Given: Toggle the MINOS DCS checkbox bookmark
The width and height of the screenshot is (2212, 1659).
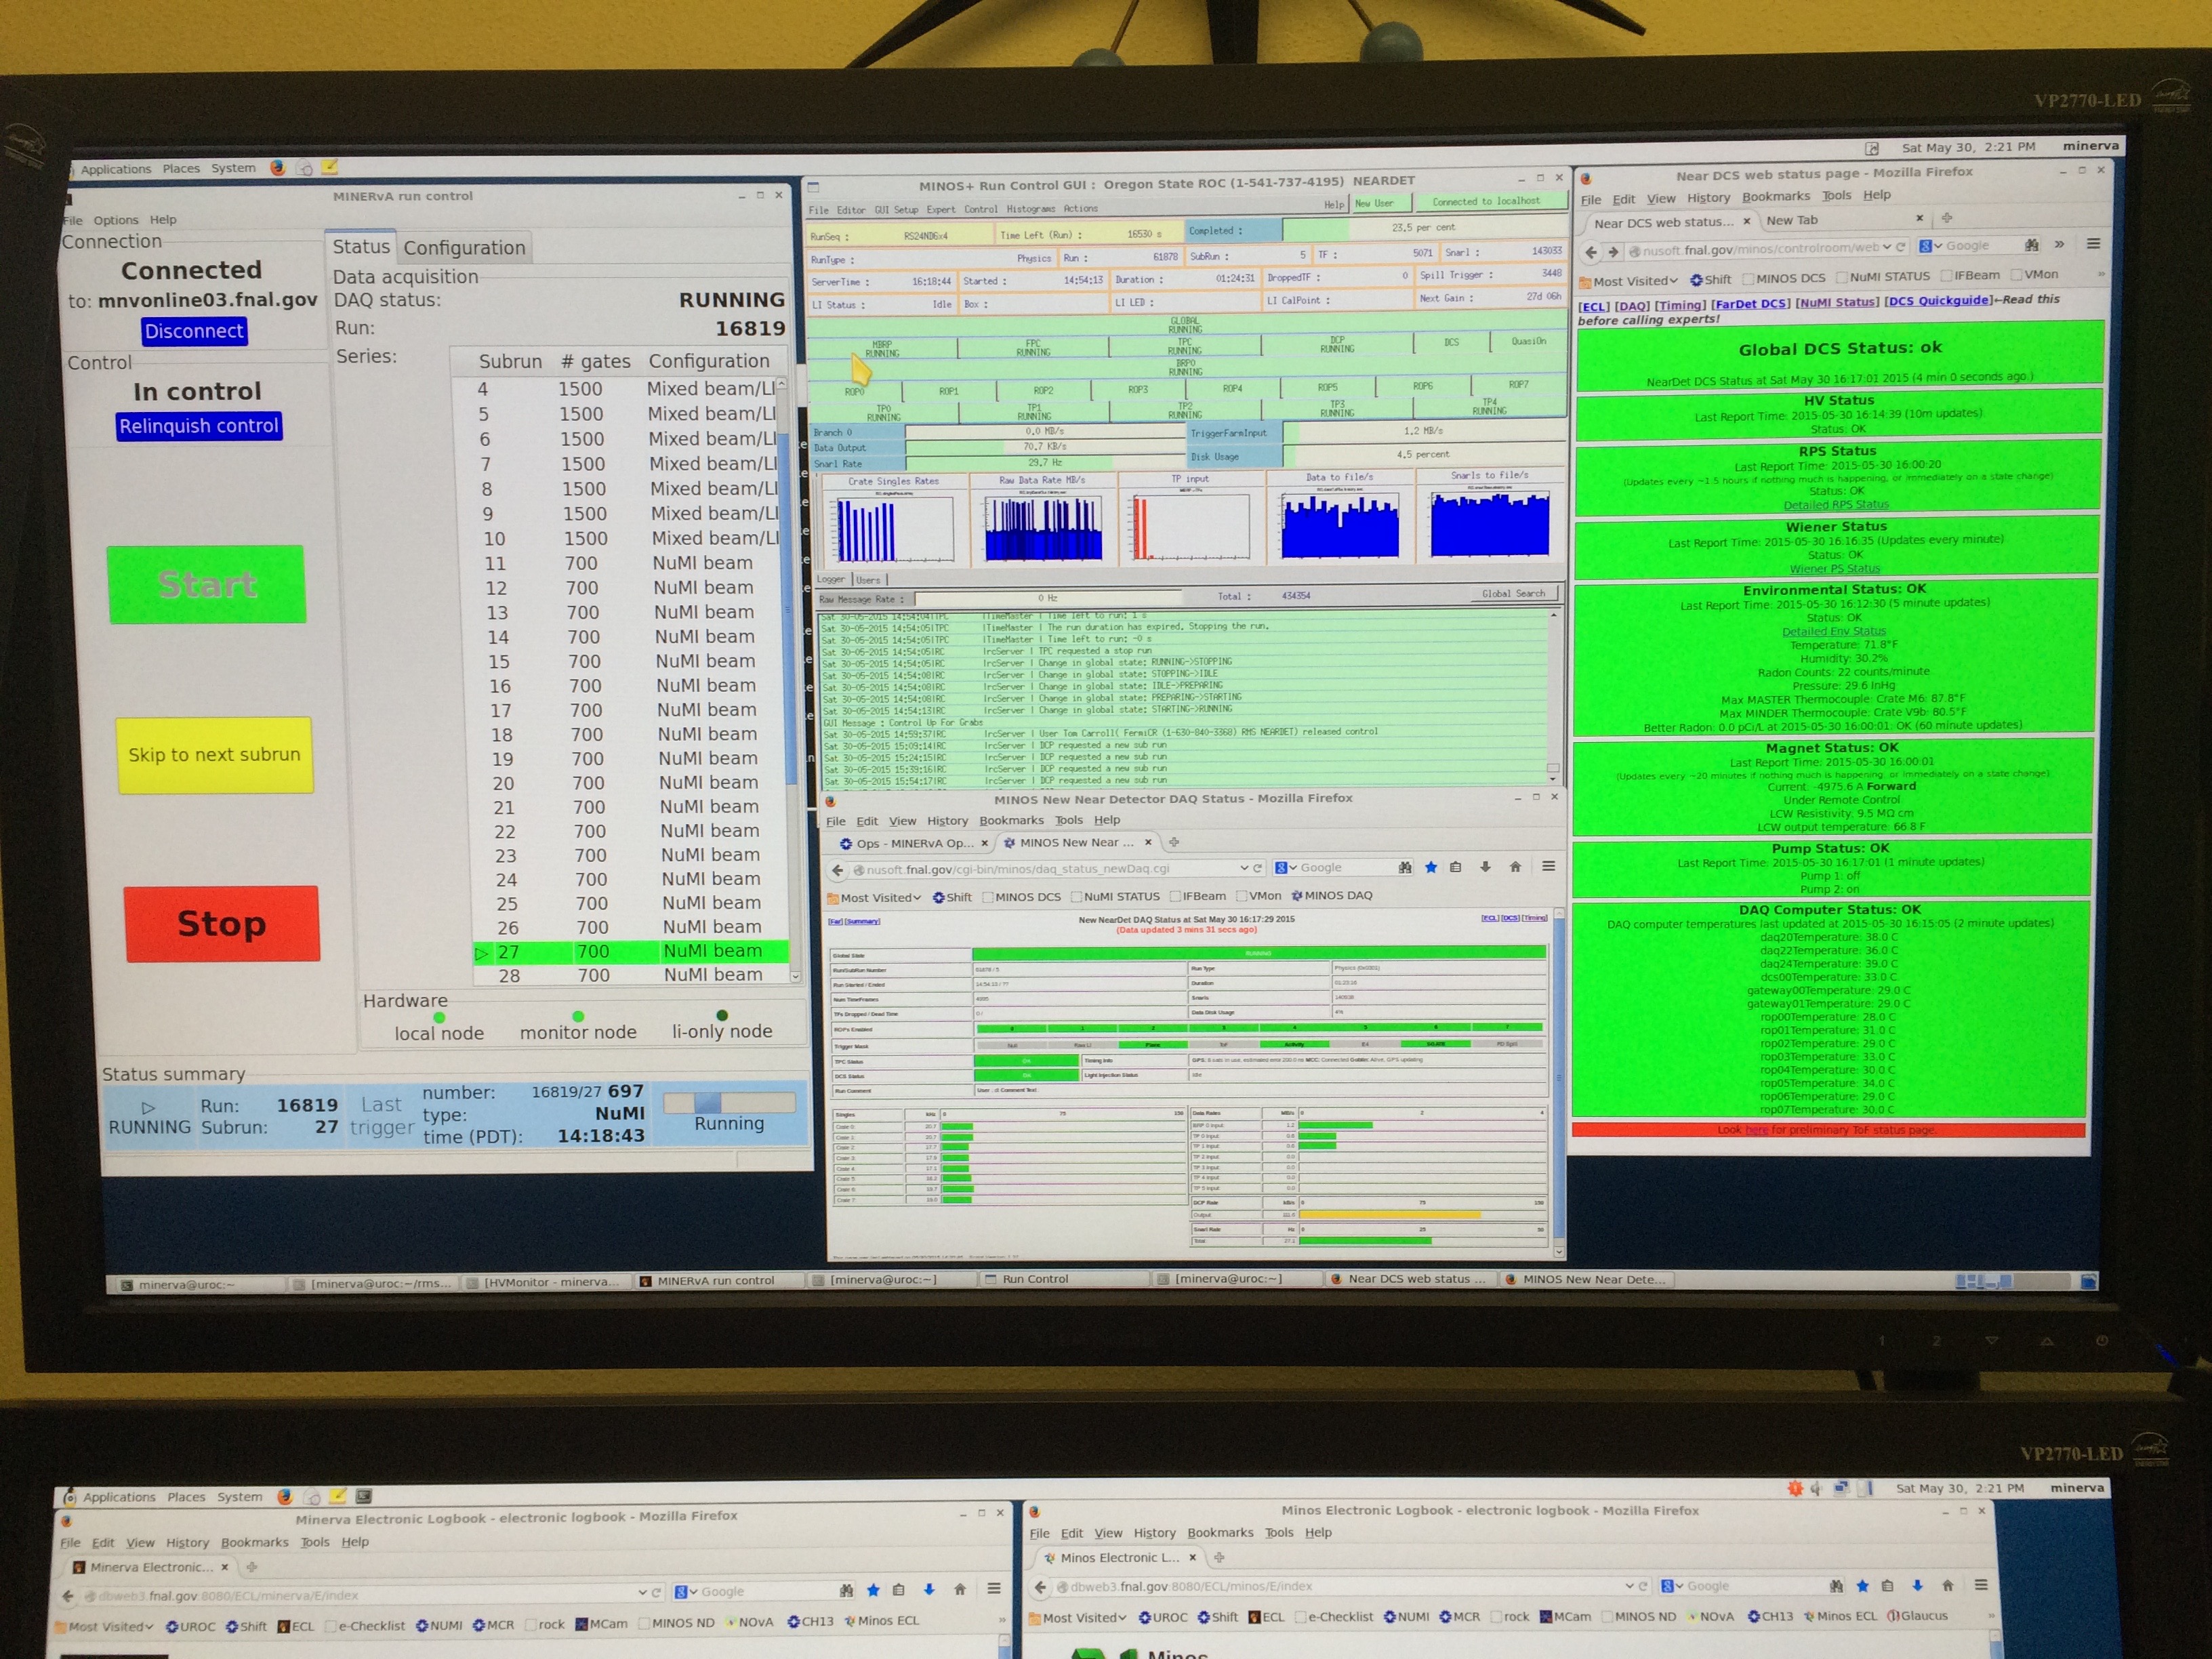Looking at the screenshot, I should tap(989, 897).
